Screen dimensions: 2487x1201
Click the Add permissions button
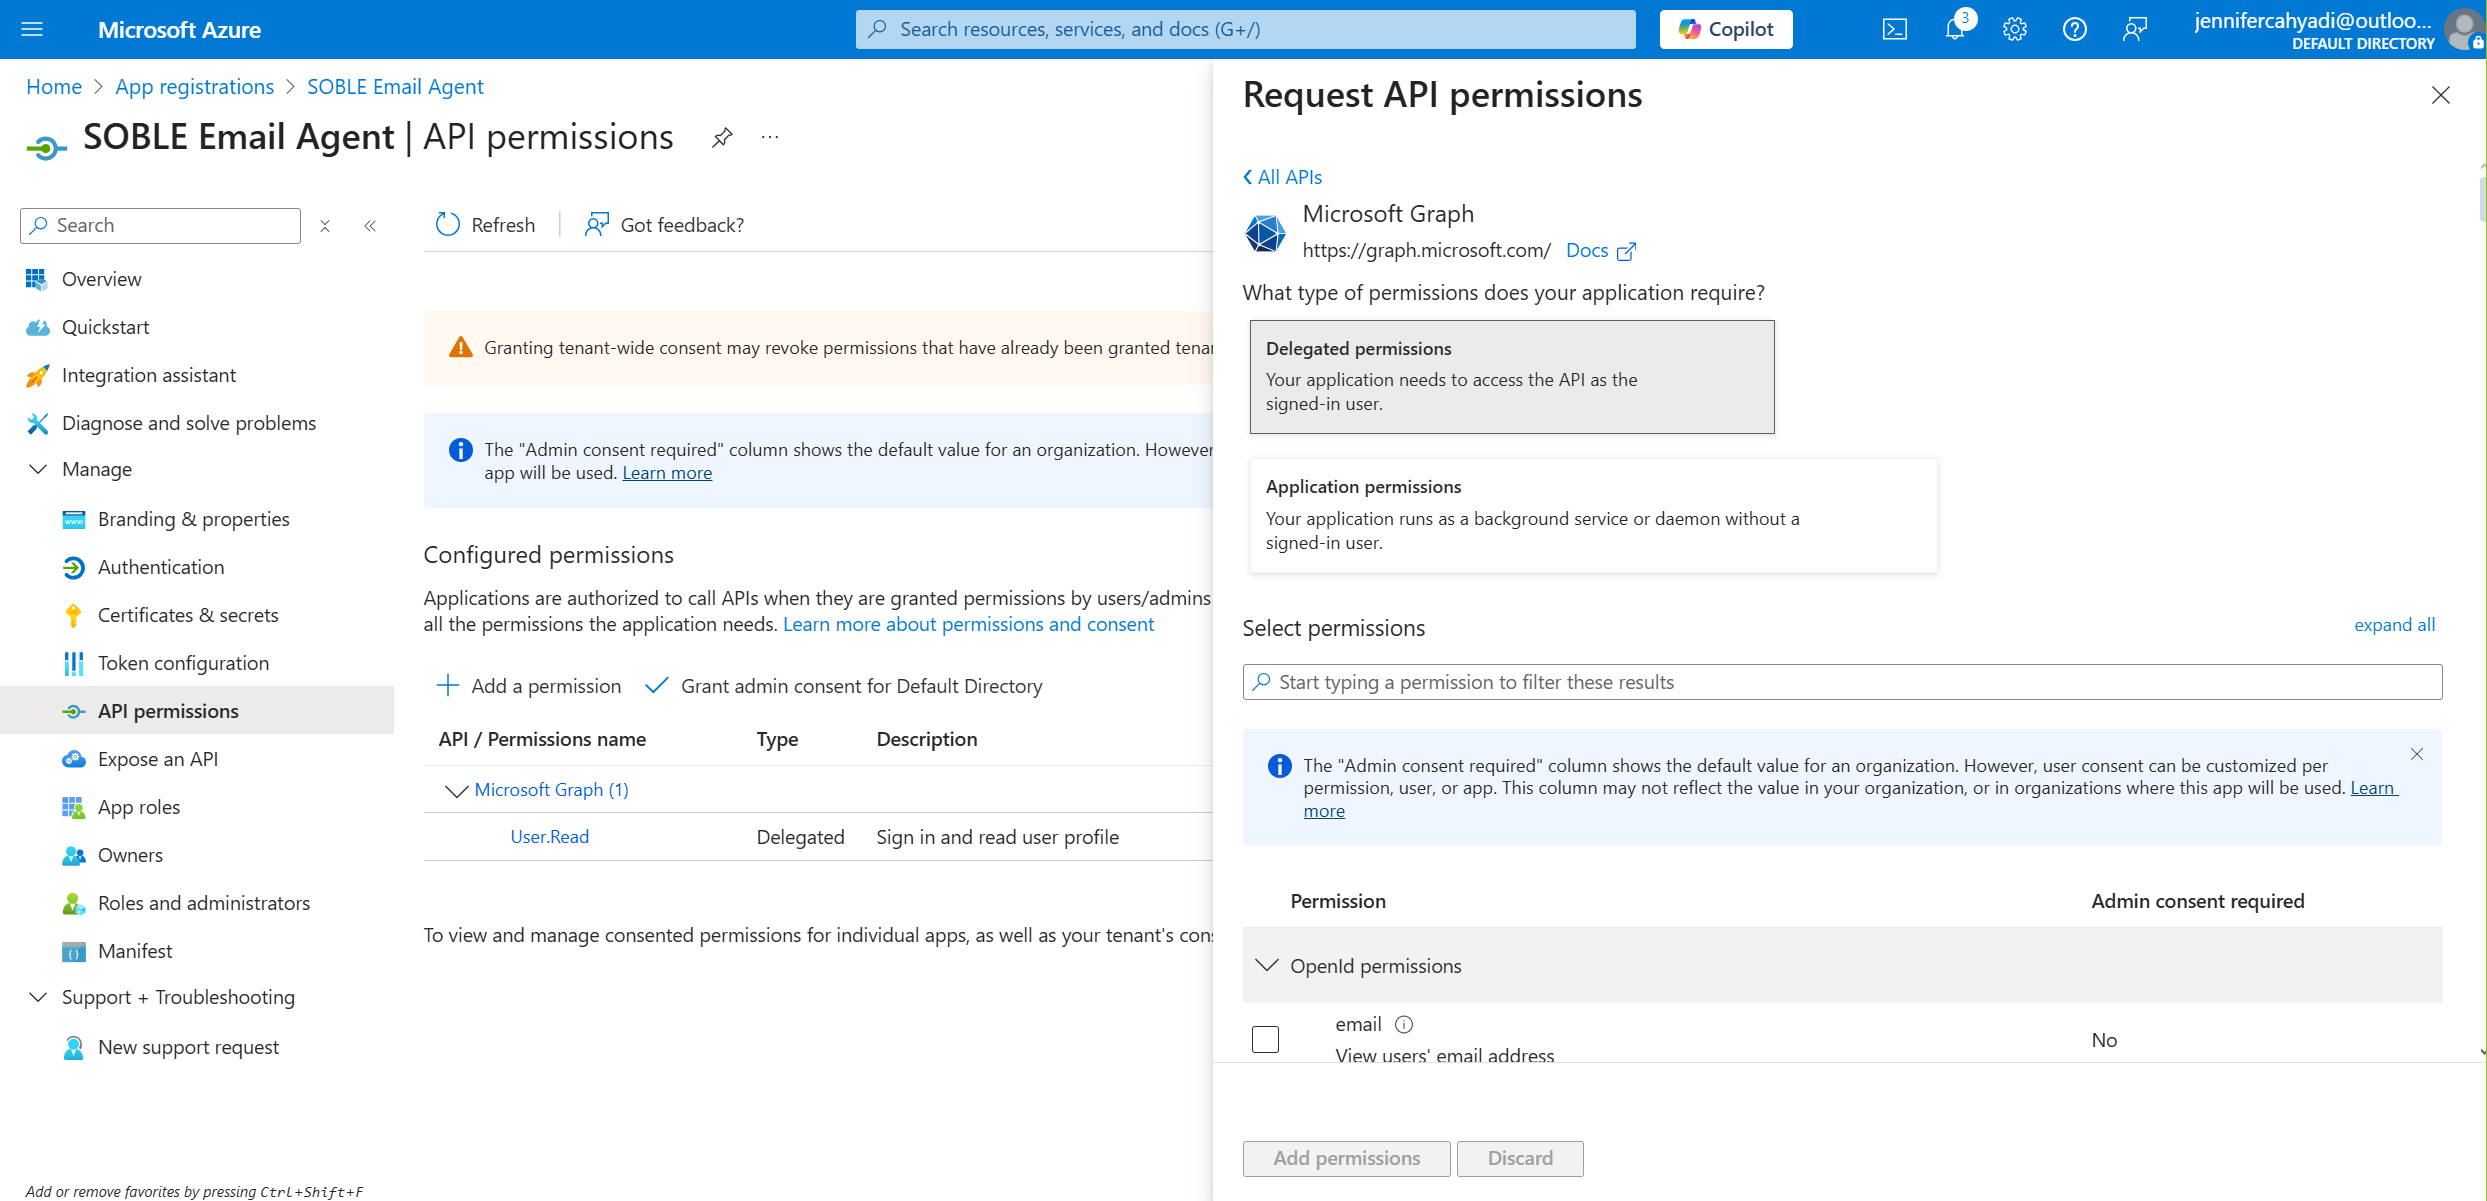pos(1346,1158)
